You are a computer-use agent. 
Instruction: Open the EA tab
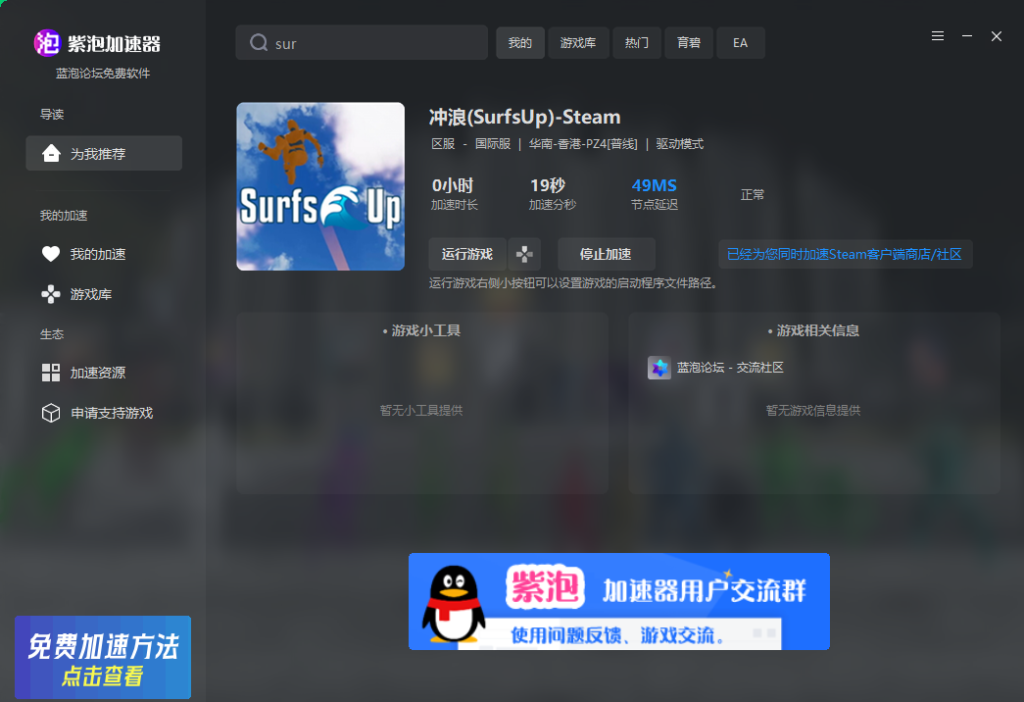click(740, 43)
